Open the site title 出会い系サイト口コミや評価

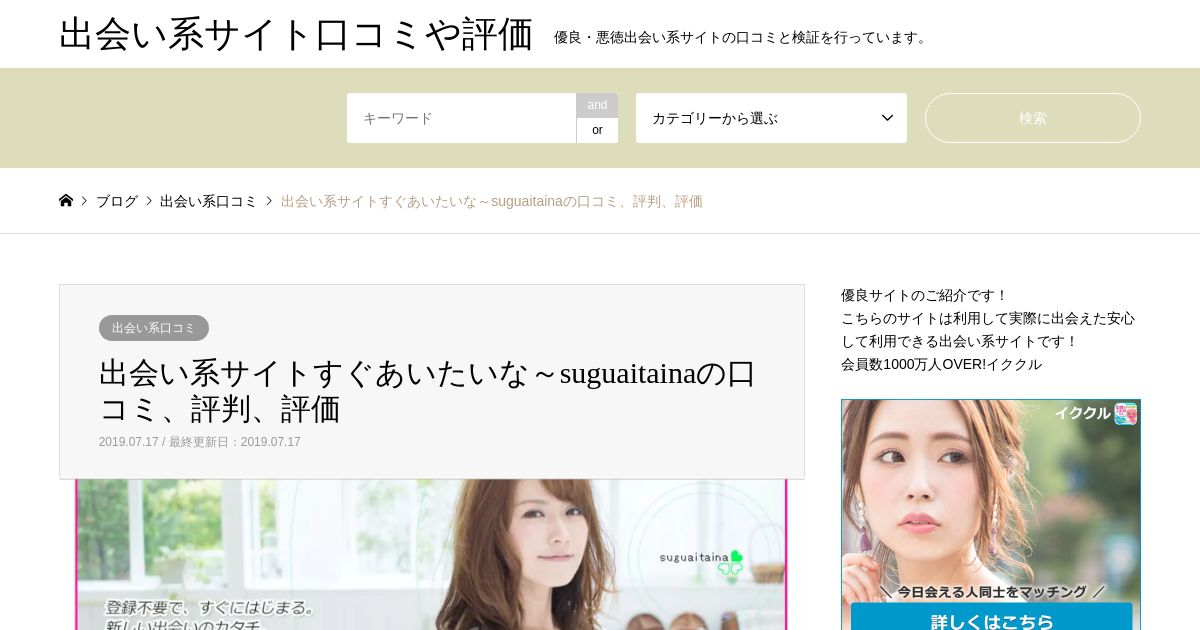296,34
